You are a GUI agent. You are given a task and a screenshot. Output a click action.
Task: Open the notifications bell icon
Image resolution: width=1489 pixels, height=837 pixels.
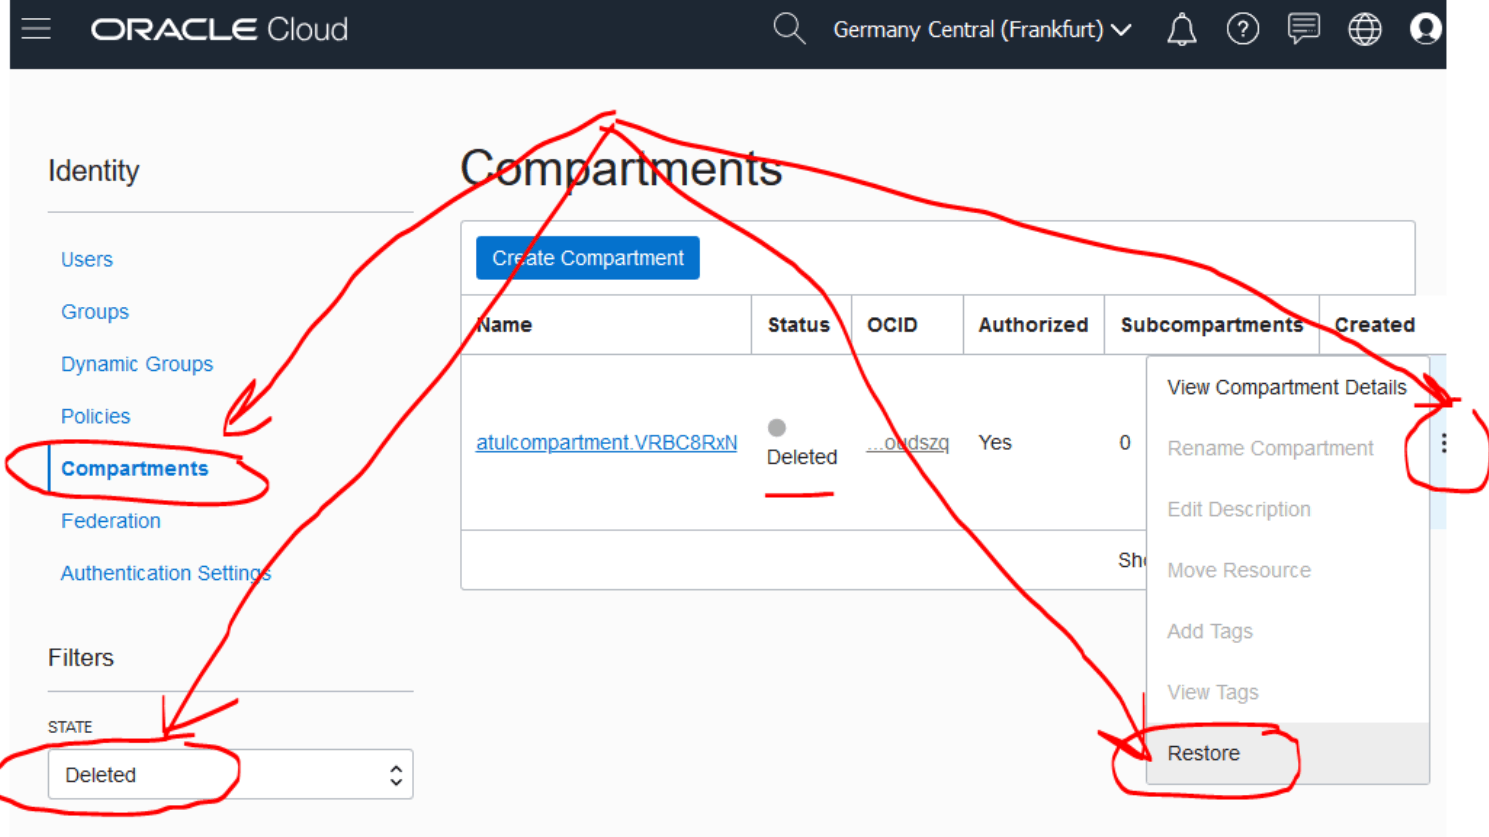point(1181,29)
